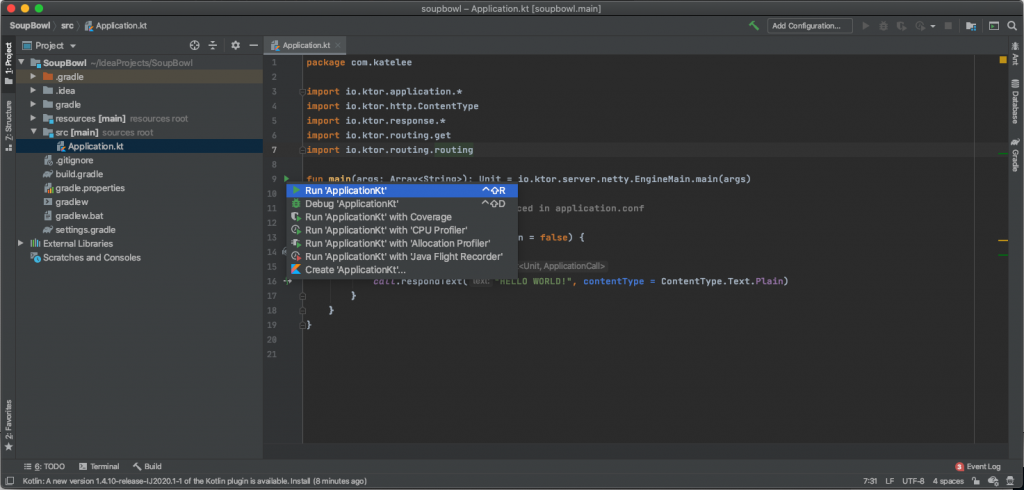
Task: Choose Debug 'ApplicationKt' menu item
Action: tap(402, 204)
